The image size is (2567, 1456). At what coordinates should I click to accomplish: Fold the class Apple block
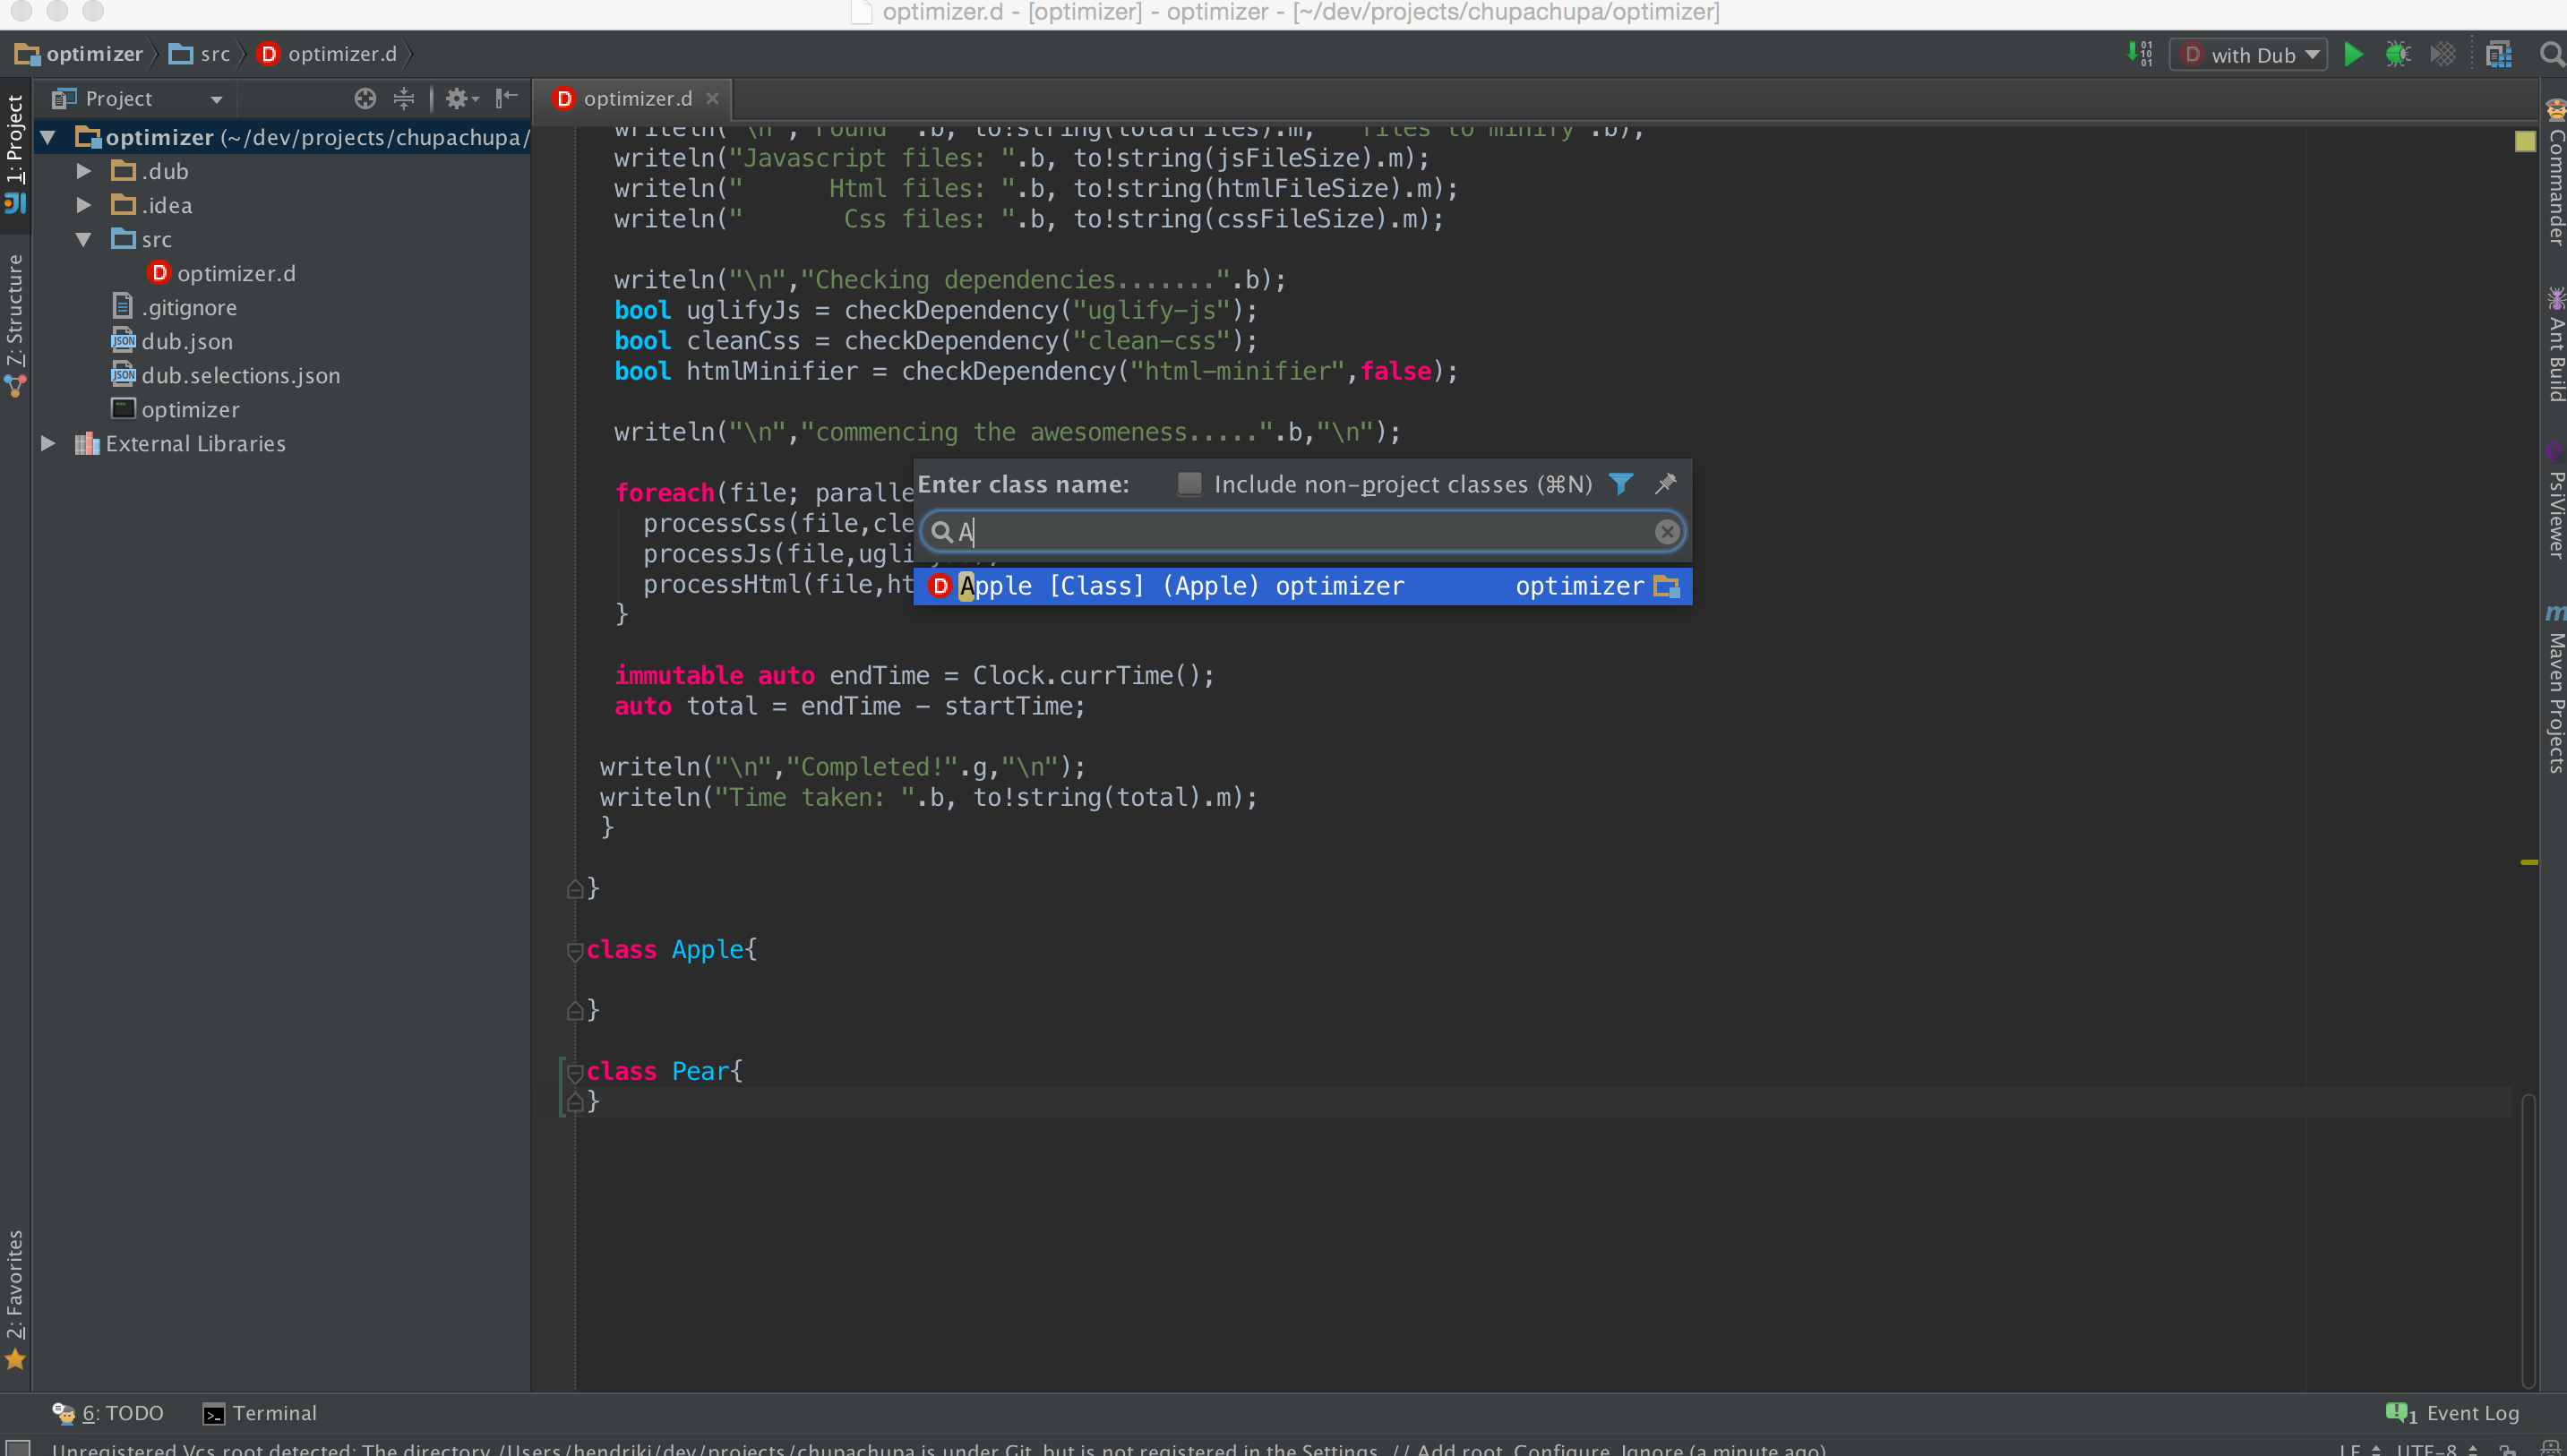(x=575, y=950)
